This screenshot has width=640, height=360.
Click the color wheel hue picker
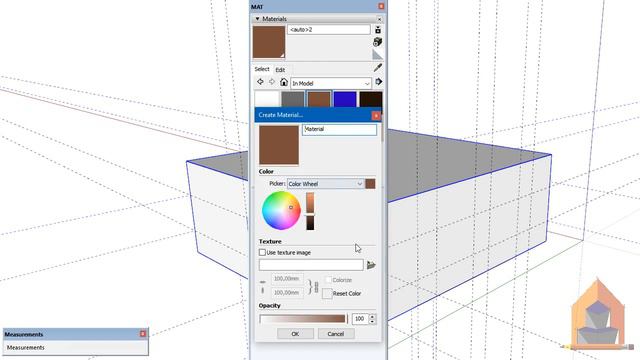pos(281,211)
